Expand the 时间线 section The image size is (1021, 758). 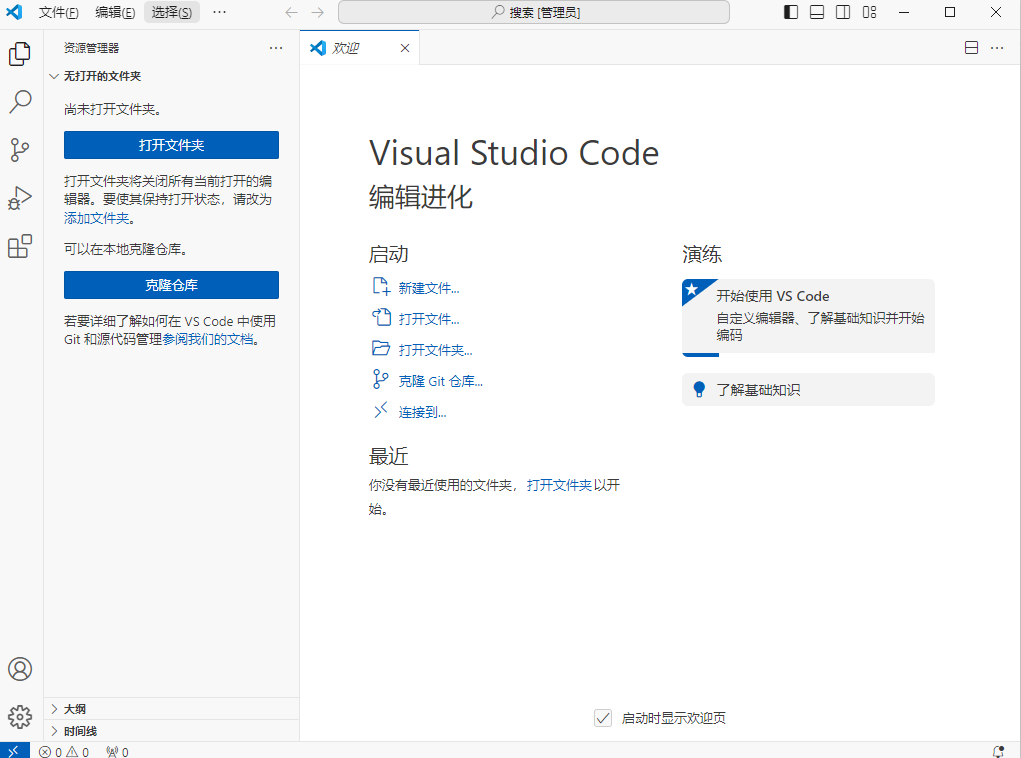[x=54, y=731]
